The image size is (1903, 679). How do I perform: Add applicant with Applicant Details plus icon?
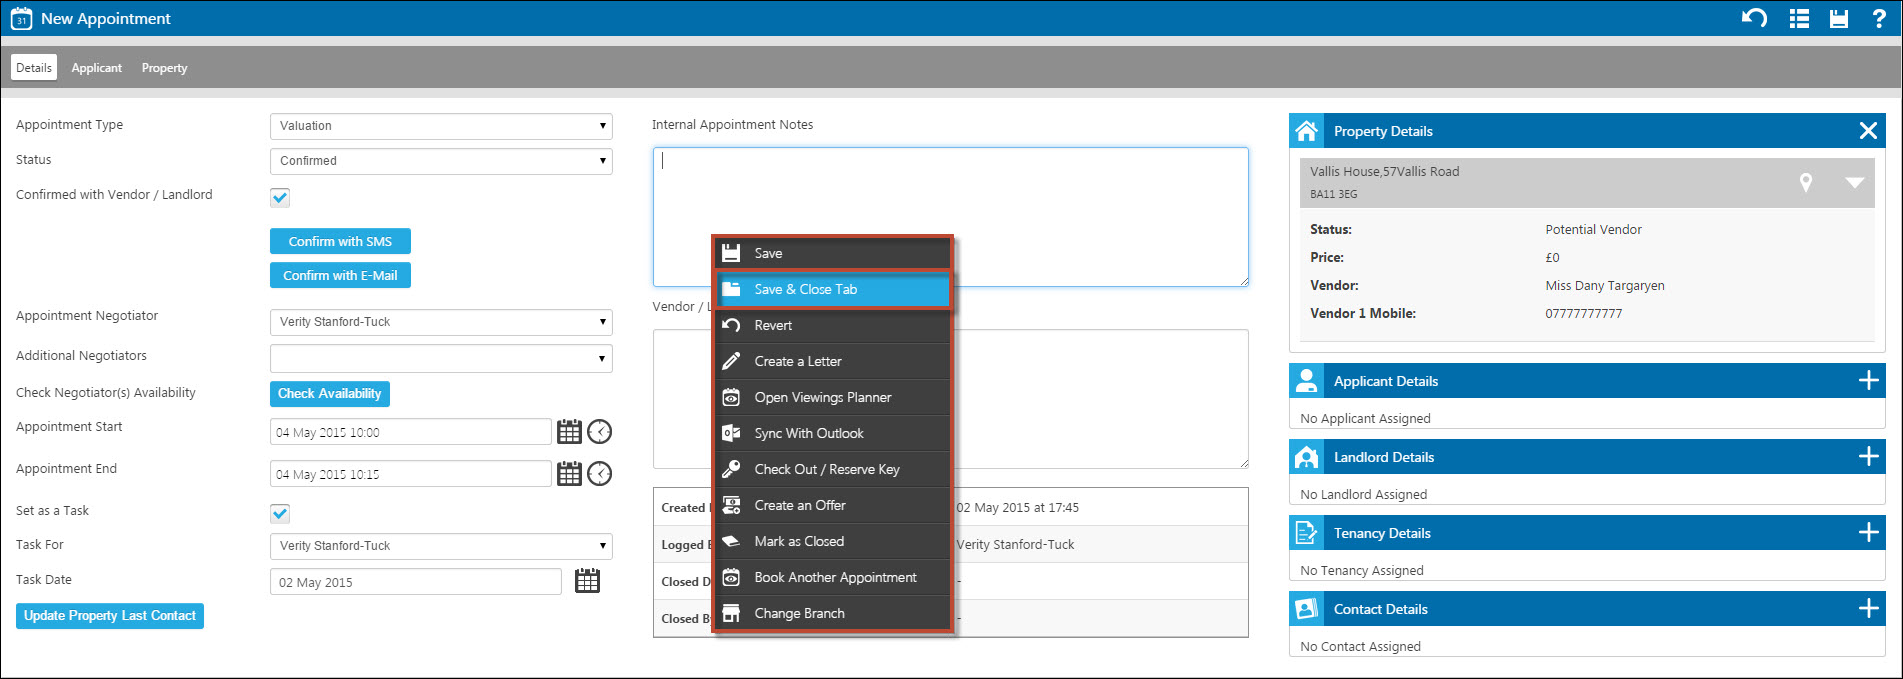coord(1868,380)
